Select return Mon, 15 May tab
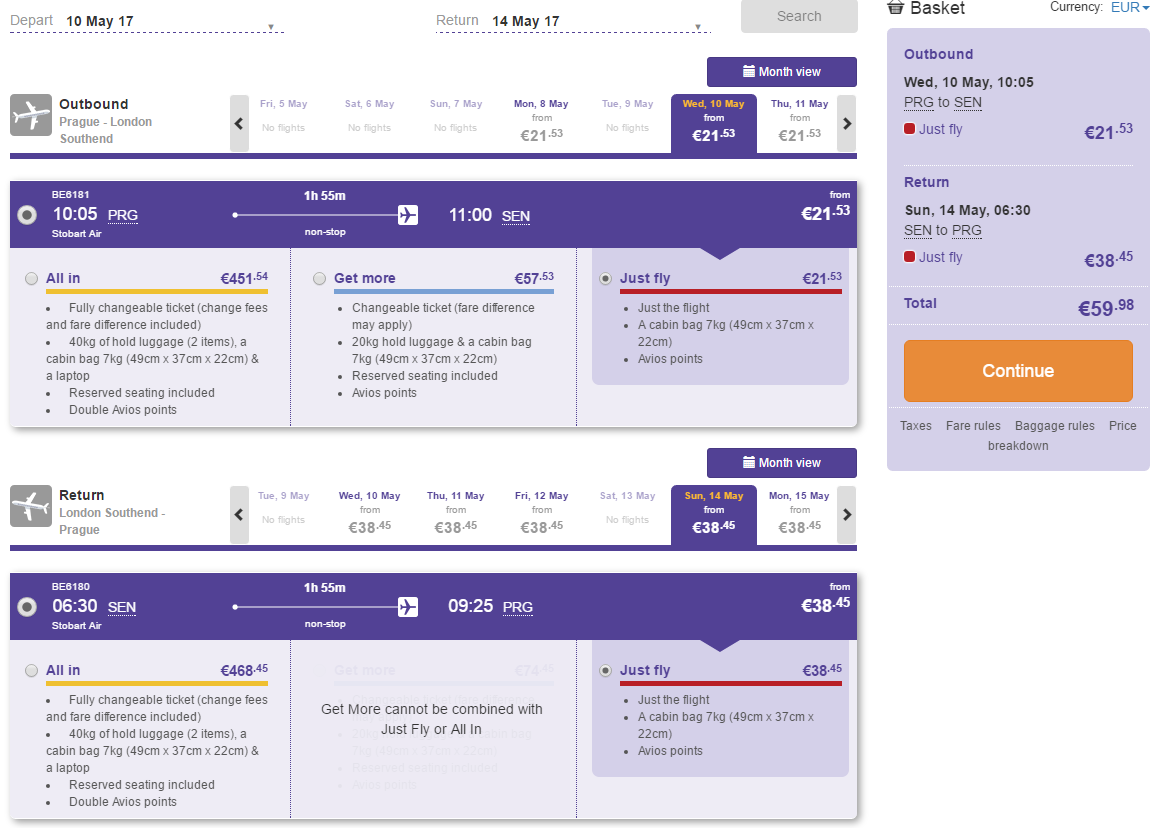1163x828 pixels. pos(799,514)
